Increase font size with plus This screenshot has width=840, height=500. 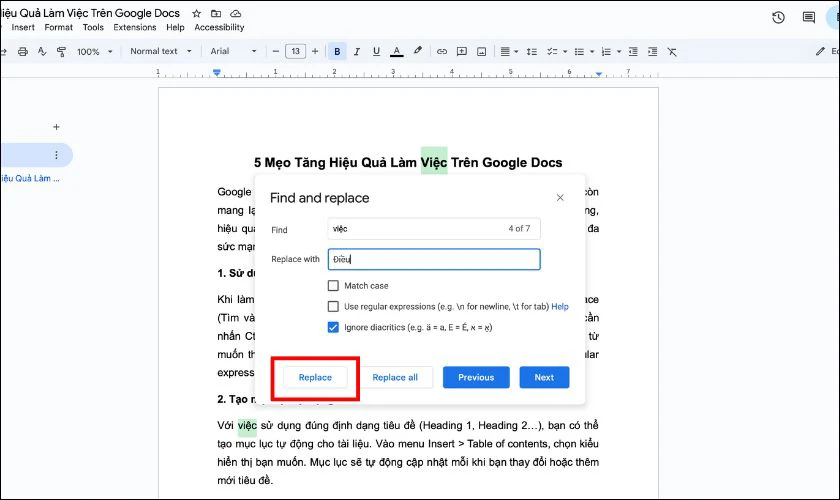(x=315, y=51)
